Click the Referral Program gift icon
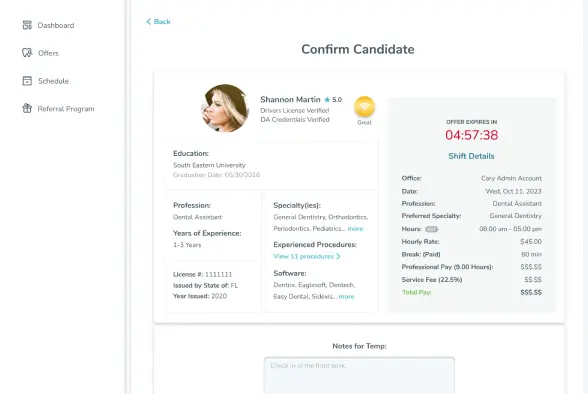Viewport: 588px width, 394px height. coord(27,108)
